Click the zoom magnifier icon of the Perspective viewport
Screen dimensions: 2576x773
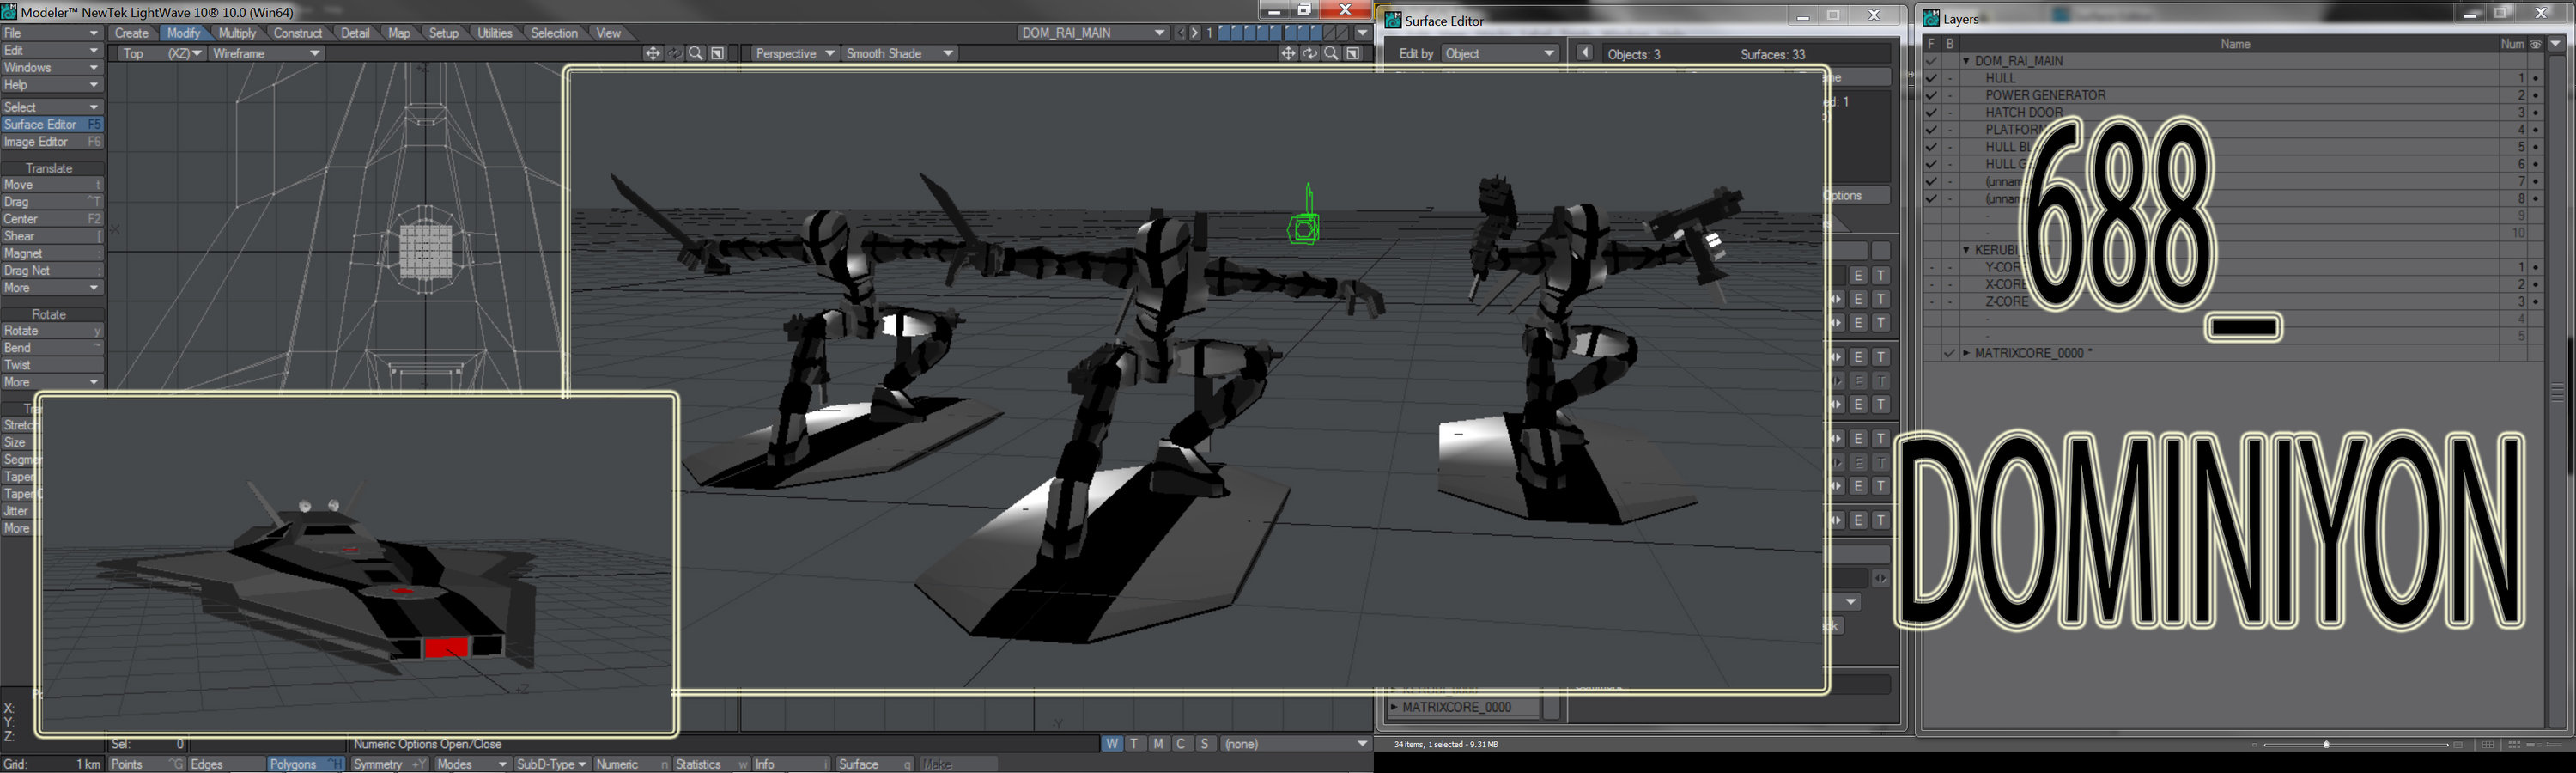coord(1331,53)
